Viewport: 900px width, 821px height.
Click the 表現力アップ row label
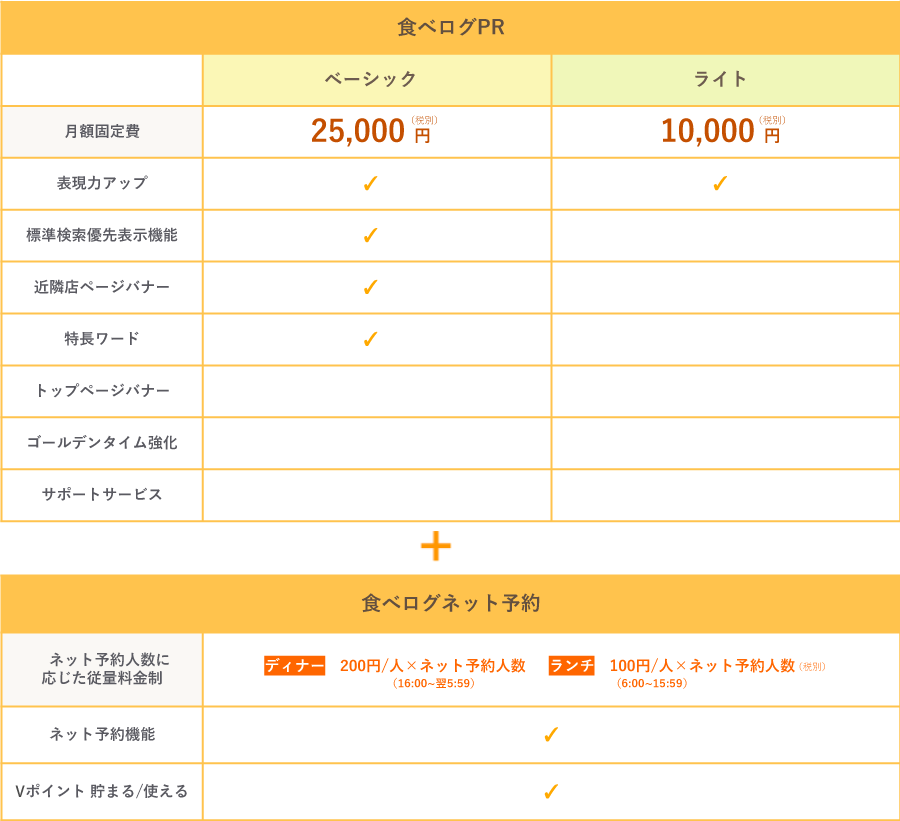click(102, 183)
